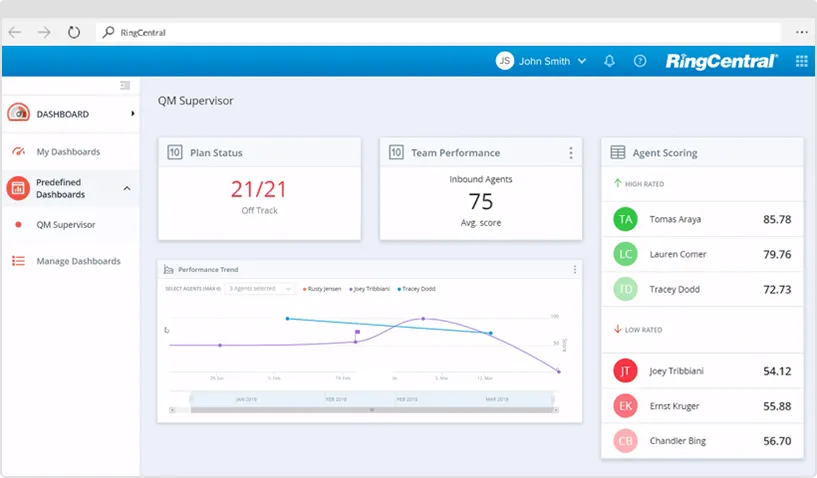Open the apps grid launcher
Viewport: 817px width, 478px height.
(801, 61)
